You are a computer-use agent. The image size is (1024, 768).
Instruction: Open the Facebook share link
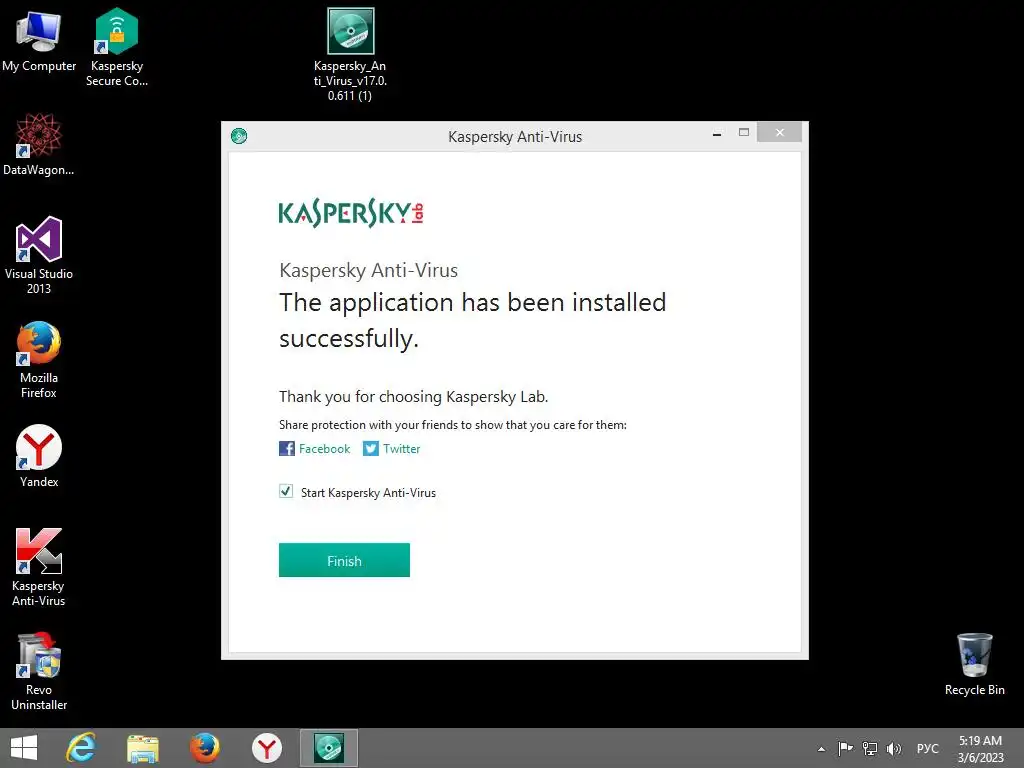point(324,449)
